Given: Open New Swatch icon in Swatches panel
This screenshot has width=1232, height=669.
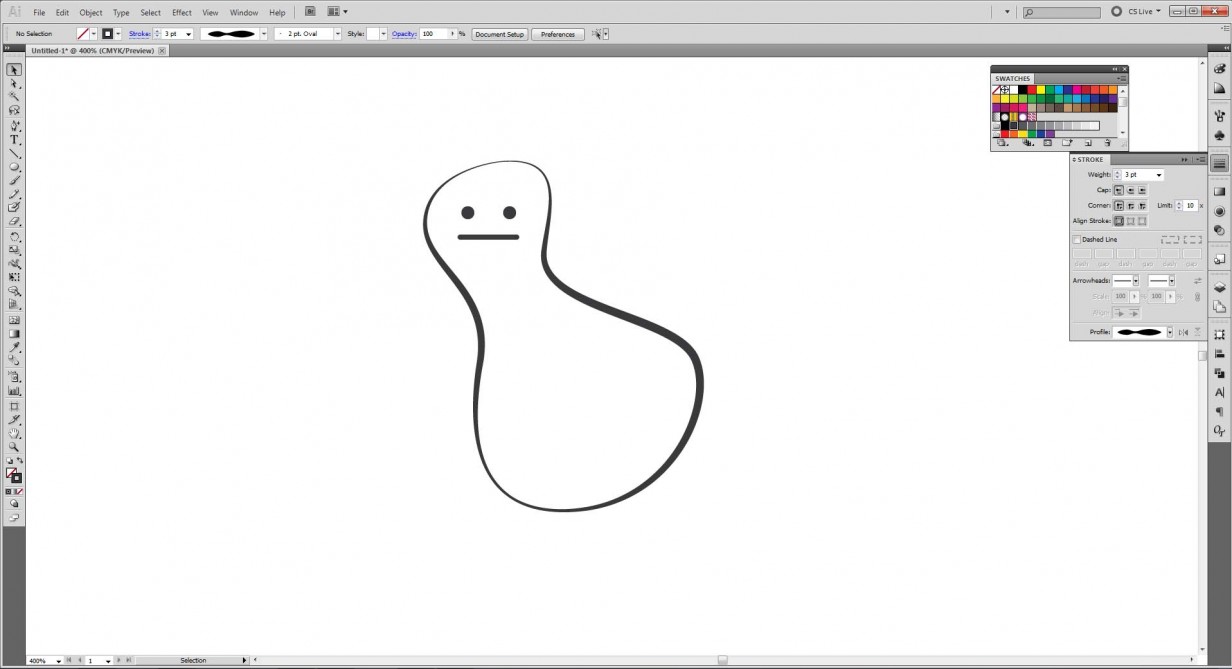Looking at the screenshot, I should 1088,143.
